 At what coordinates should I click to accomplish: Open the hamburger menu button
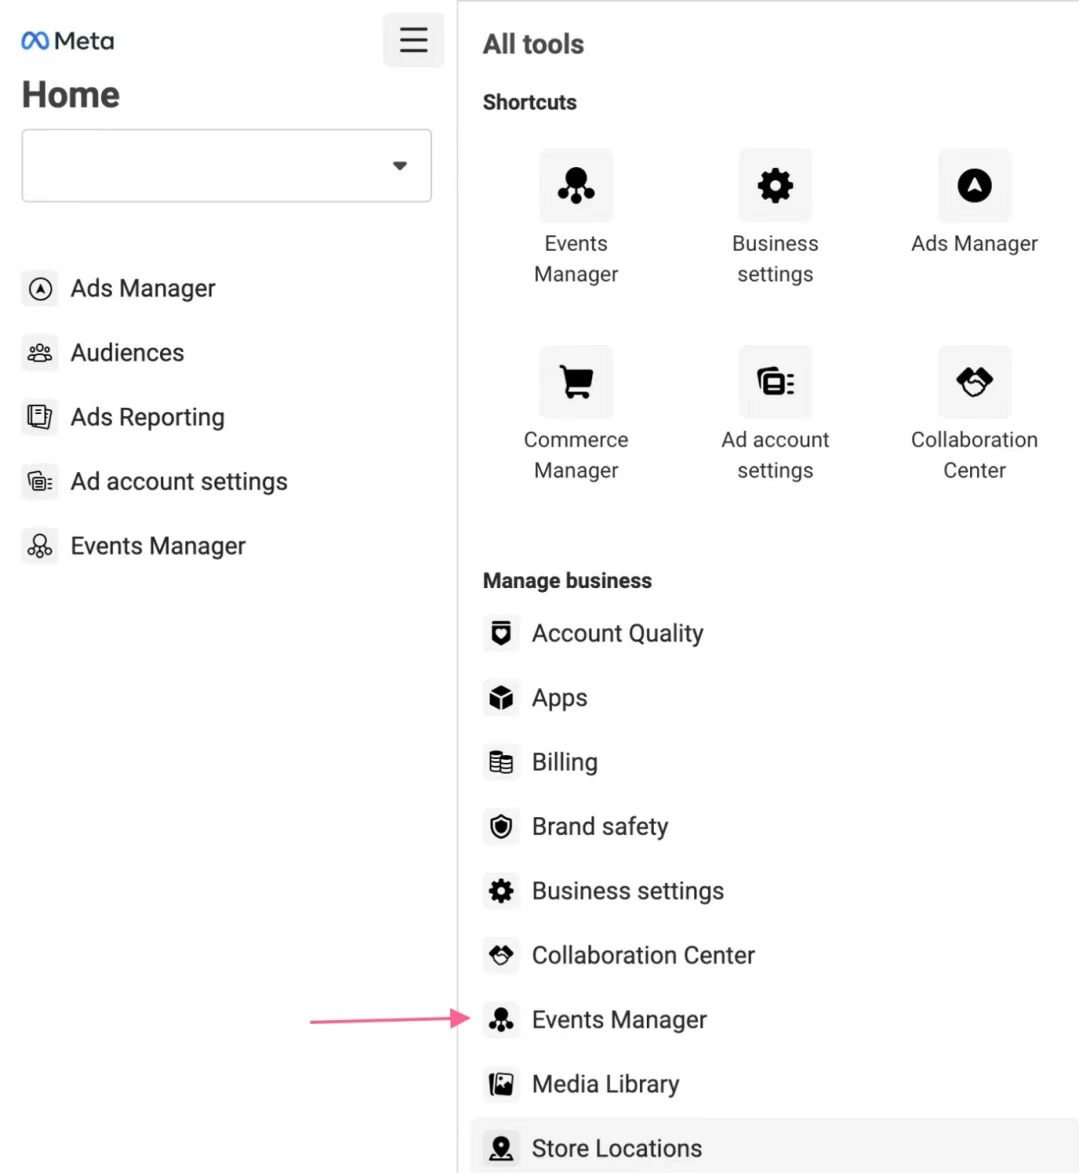pos(413,40)
